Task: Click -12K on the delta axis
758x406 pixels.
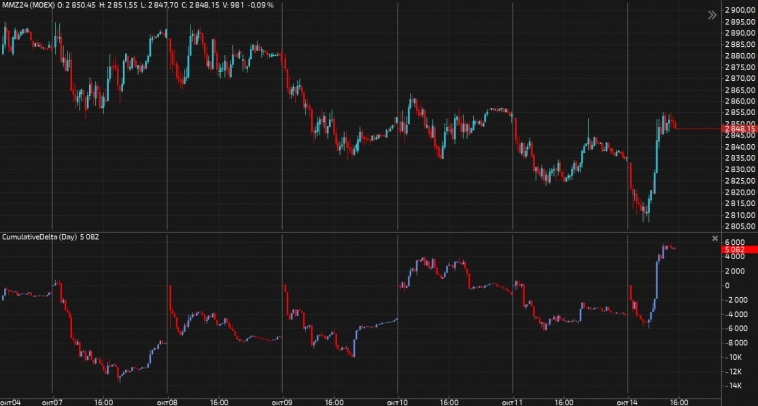Action: pyautogui.click(x=733, y=371)
